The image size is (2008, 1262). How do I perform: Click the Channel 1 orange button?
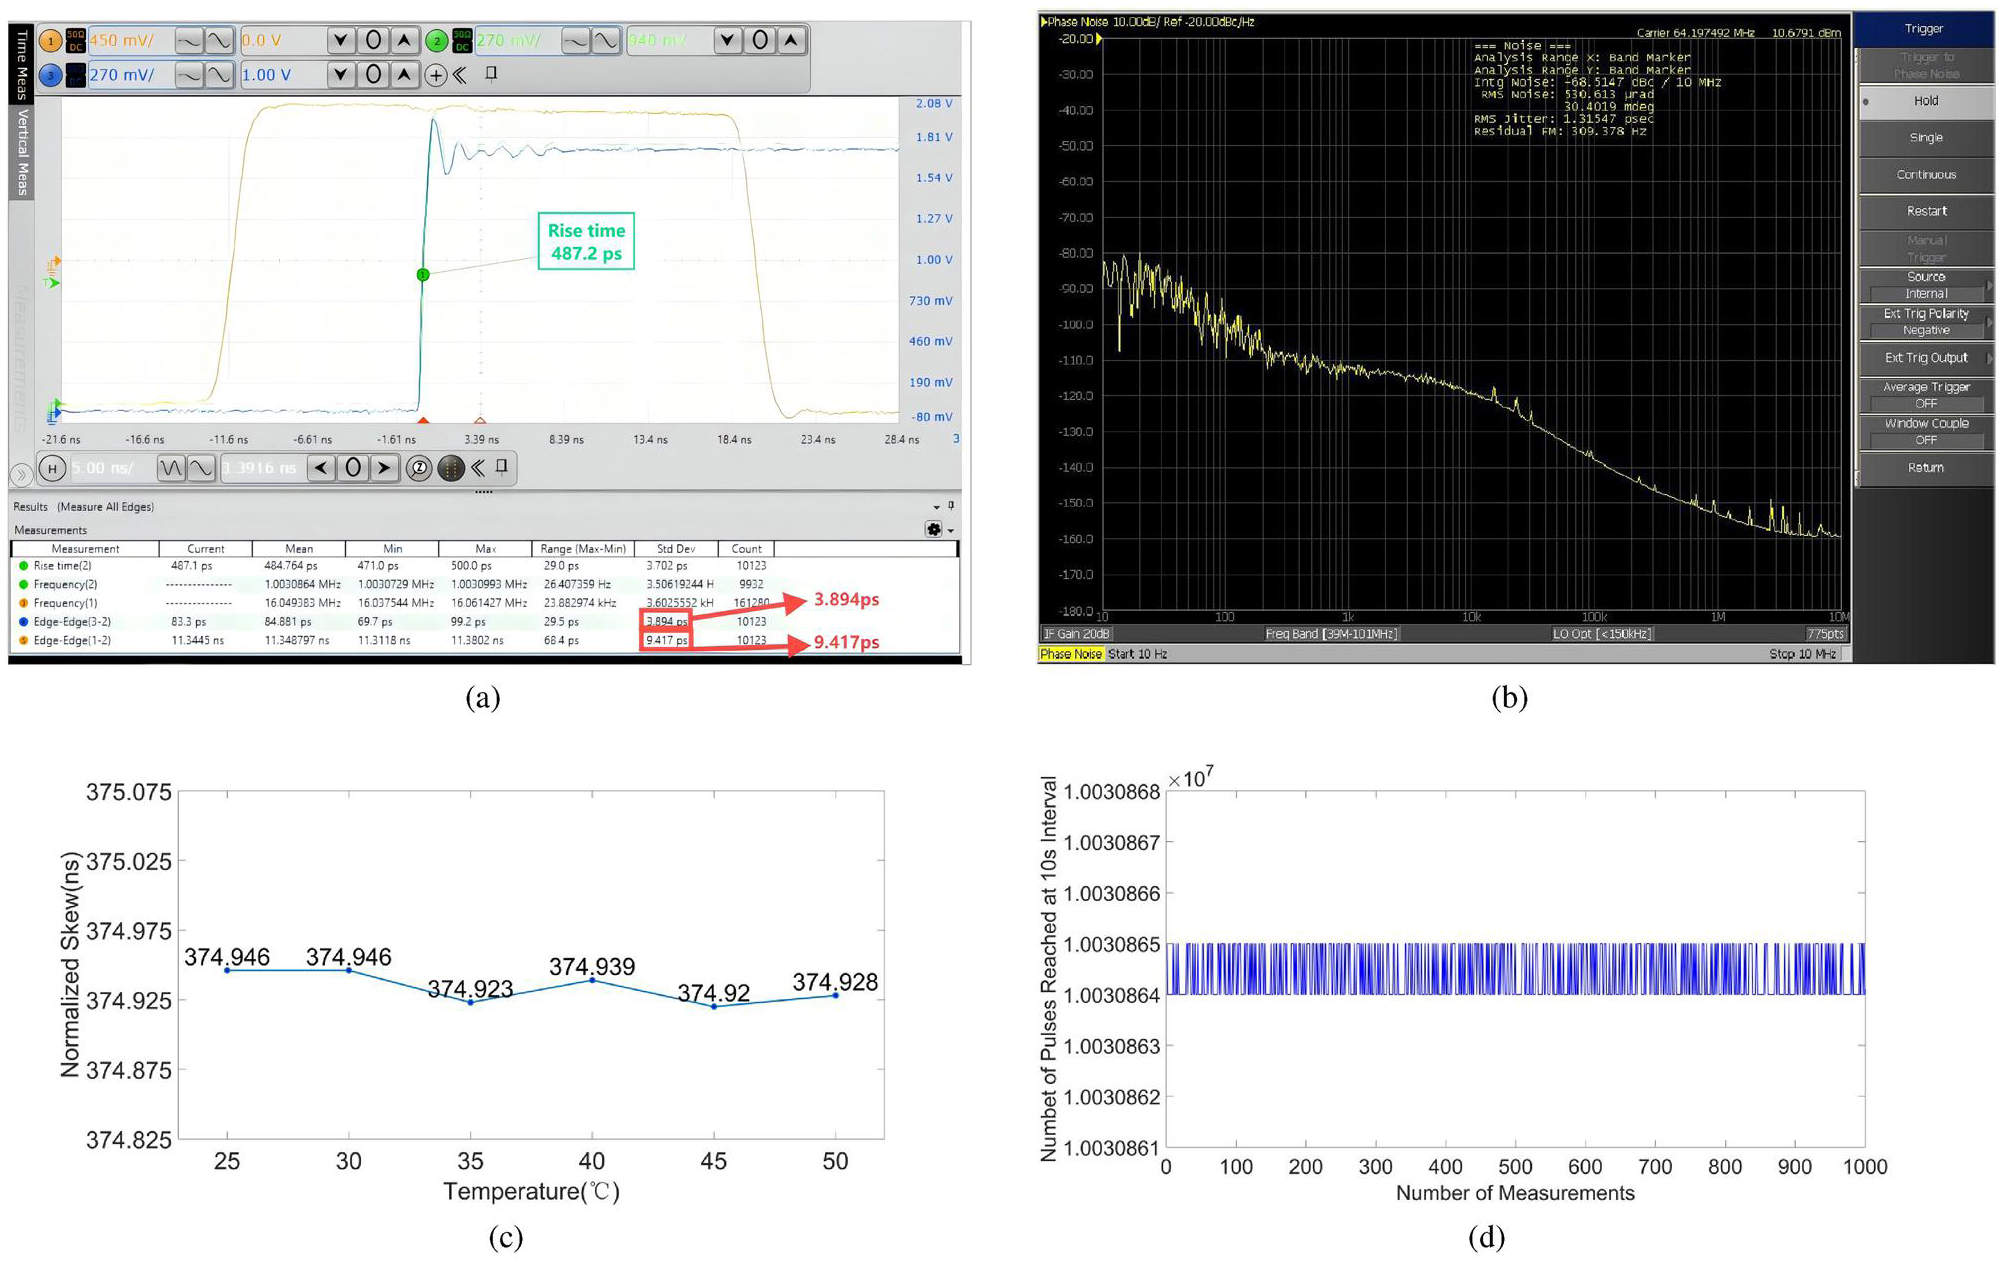[50, 41]
